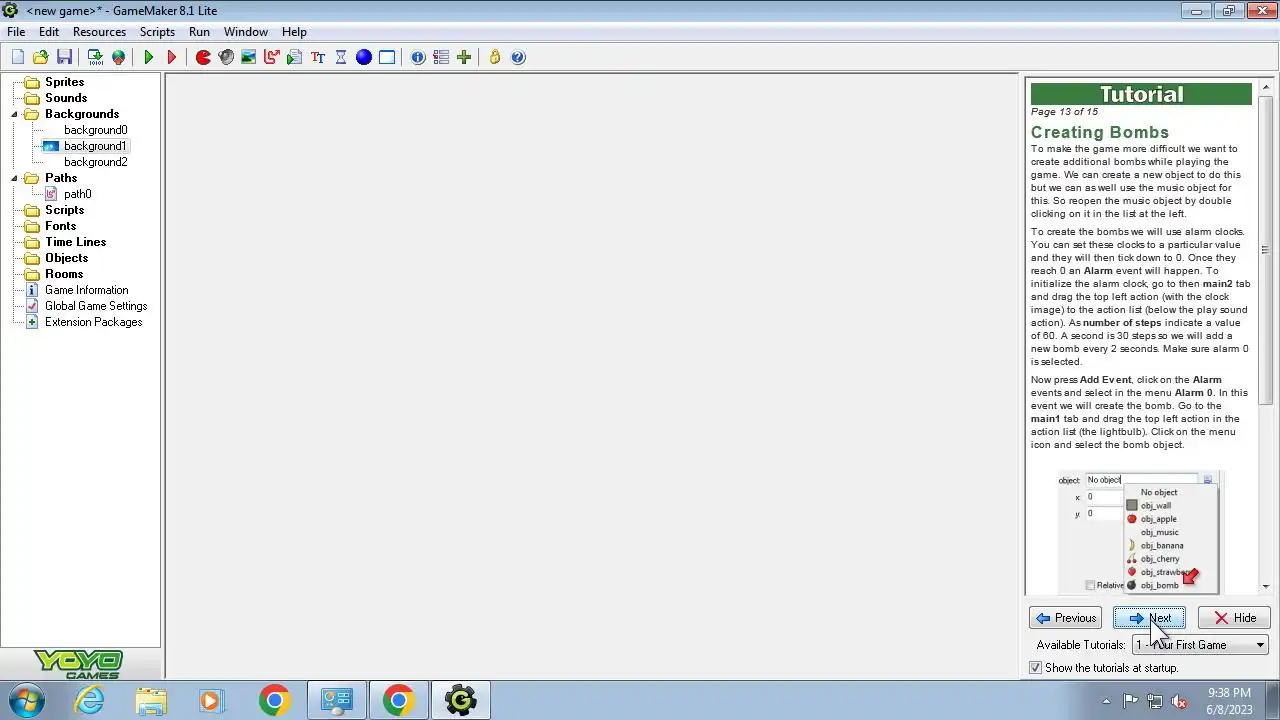Publish your game online icon
Image resolution: width=1280 pixels, height=720 pixels.
118,57
